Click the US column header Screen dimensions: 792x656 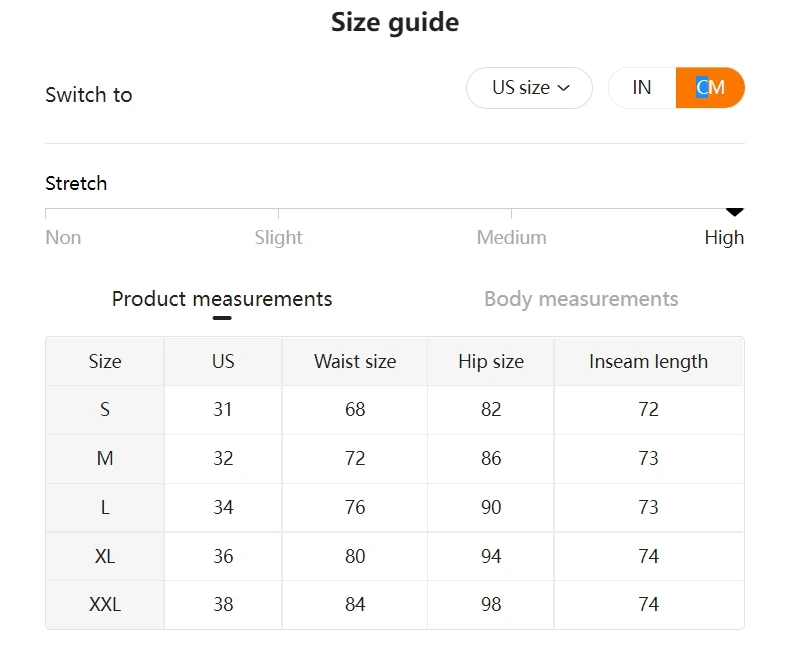coord(223,362)
